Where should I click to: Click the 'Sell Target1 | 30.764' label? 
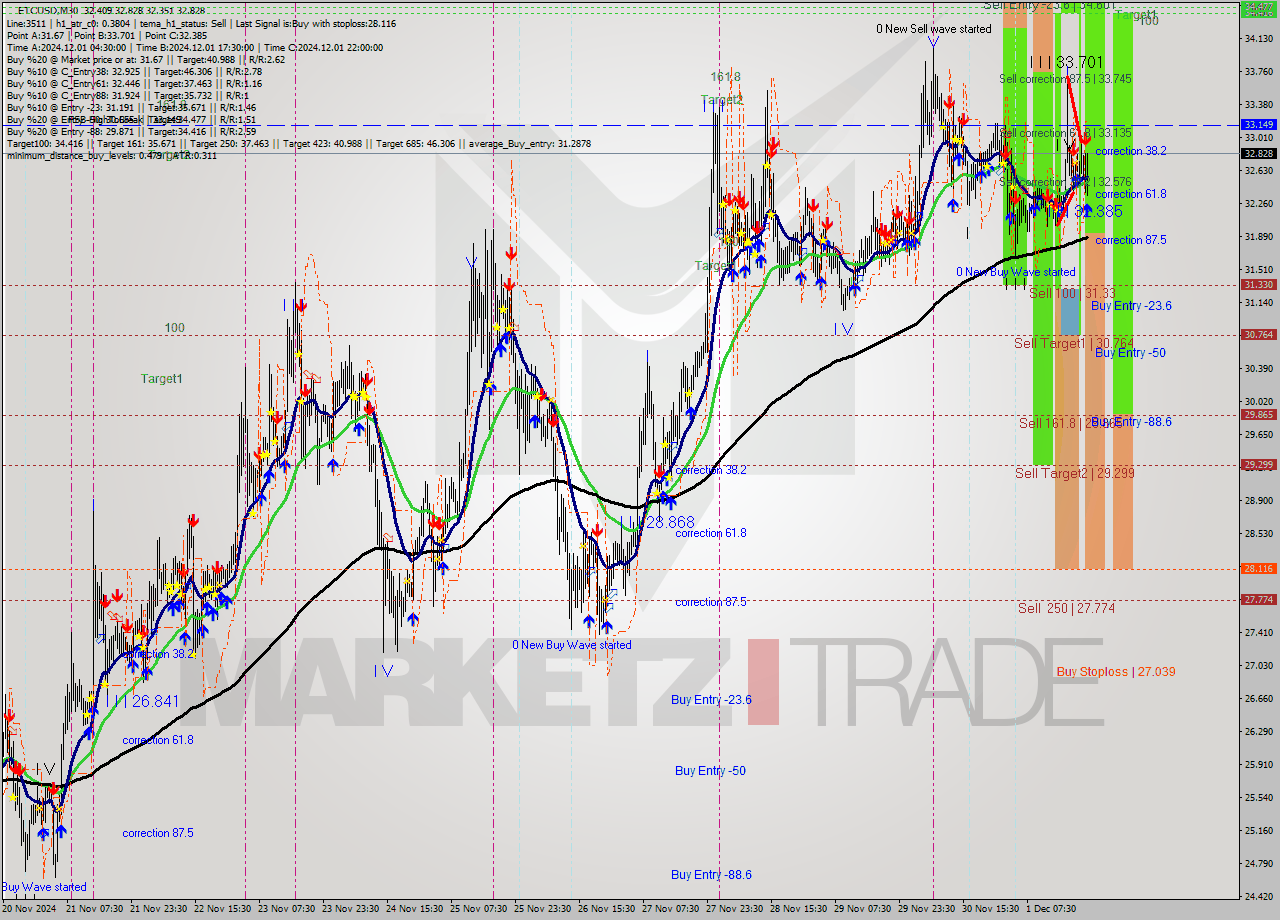1074,343
